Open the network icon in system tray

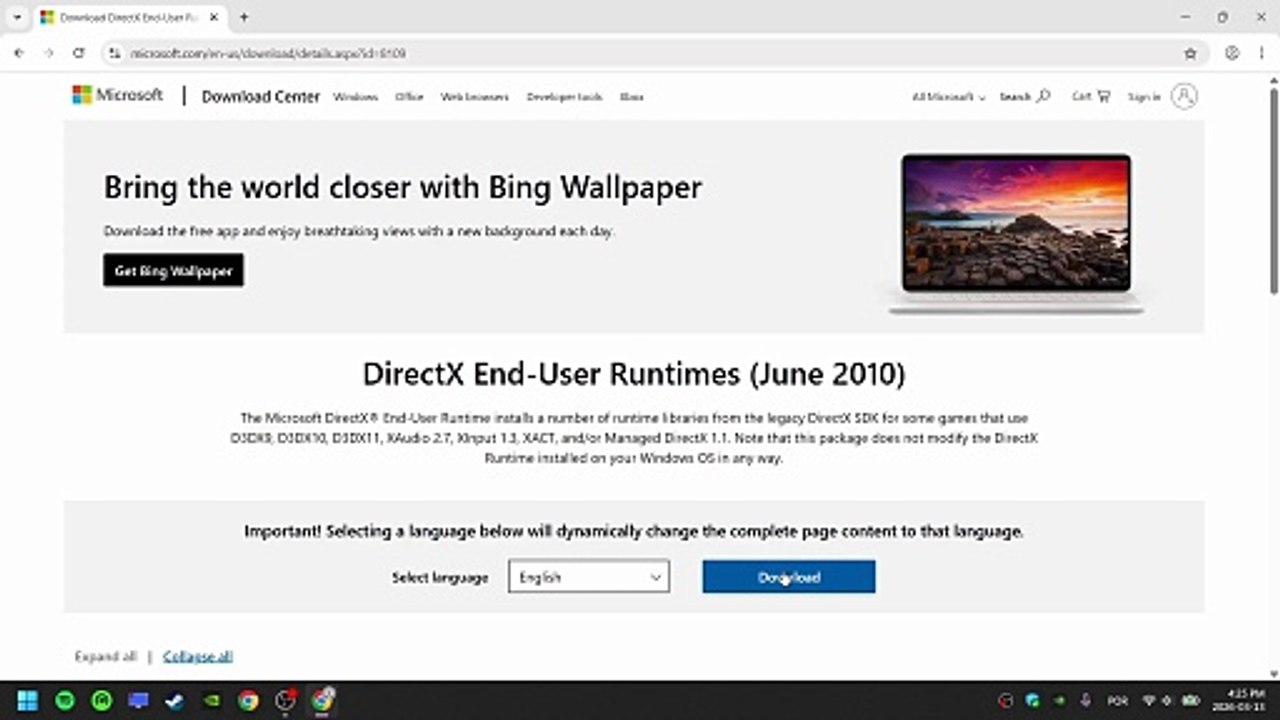[1149, 700]
